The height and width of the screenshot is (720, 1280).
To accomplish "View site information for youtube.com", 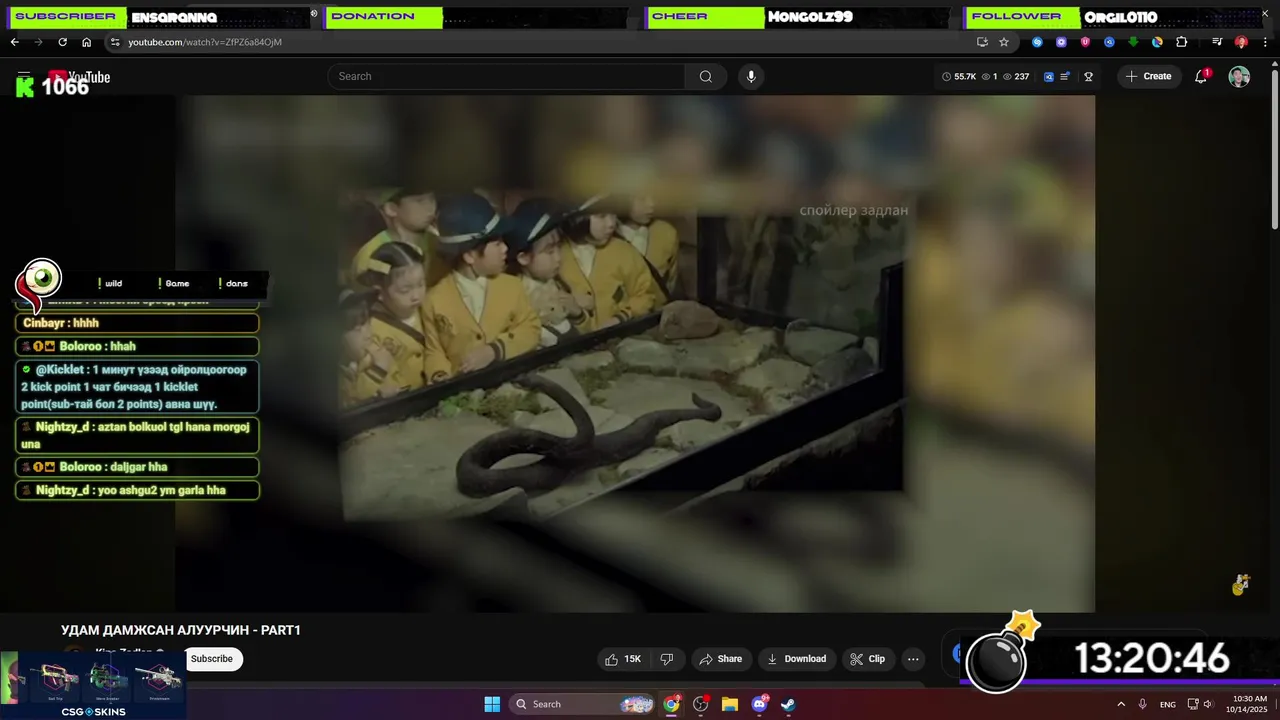I will click(115, 42).
